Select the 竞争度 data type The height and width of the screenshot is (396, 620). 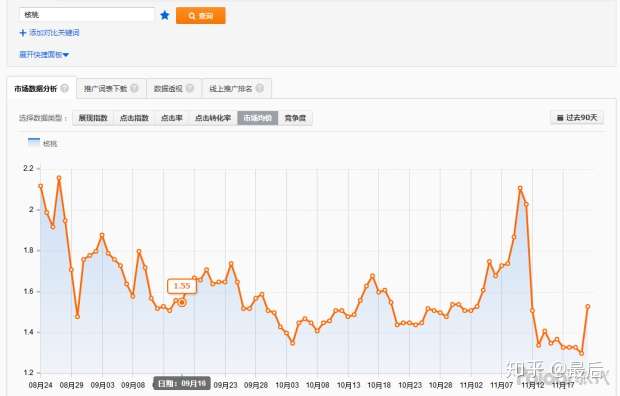pos(295,118)
